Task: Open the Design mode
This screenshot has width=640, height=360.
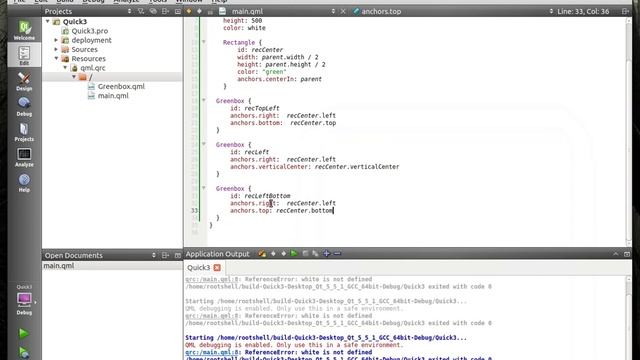Action: (x=24, y=81)
